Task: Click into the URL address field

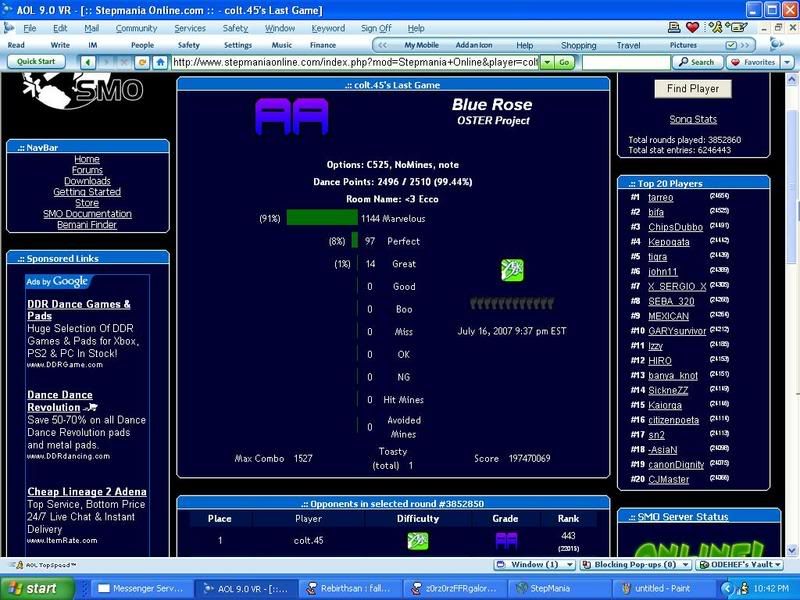Action: pos(355,62)
